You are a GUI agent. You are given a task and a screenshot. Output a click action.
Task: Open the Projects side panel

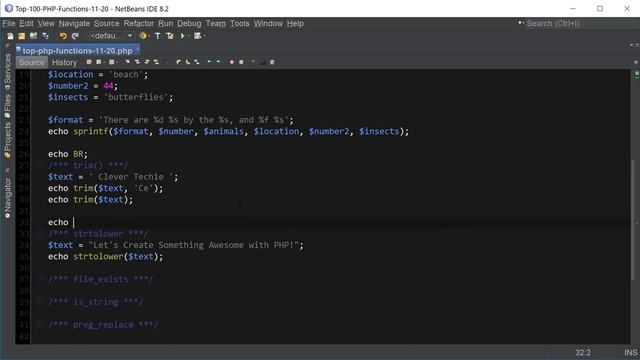7,140
